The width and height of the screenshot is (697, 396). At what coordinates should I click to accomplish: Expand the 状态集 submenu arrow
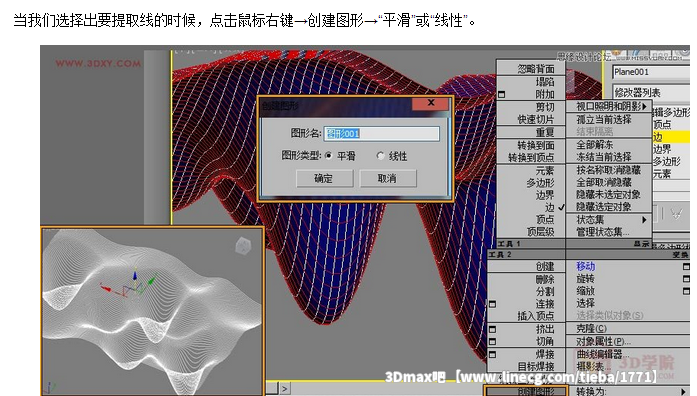pos(644,220)
